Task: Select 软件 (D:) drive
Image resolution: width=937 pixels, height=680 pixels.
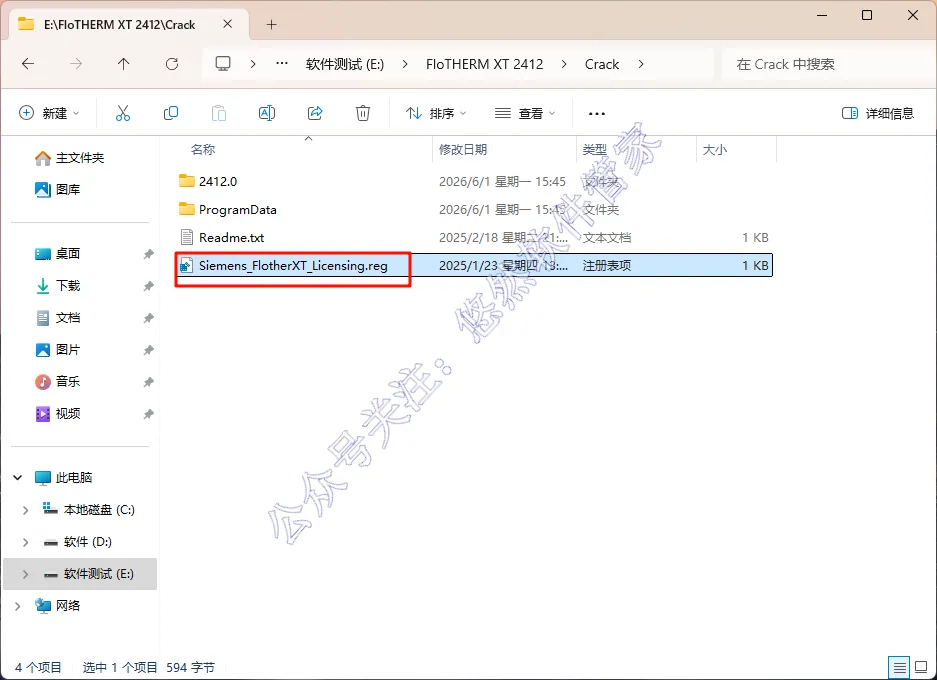Action: [x=78, y=542]
